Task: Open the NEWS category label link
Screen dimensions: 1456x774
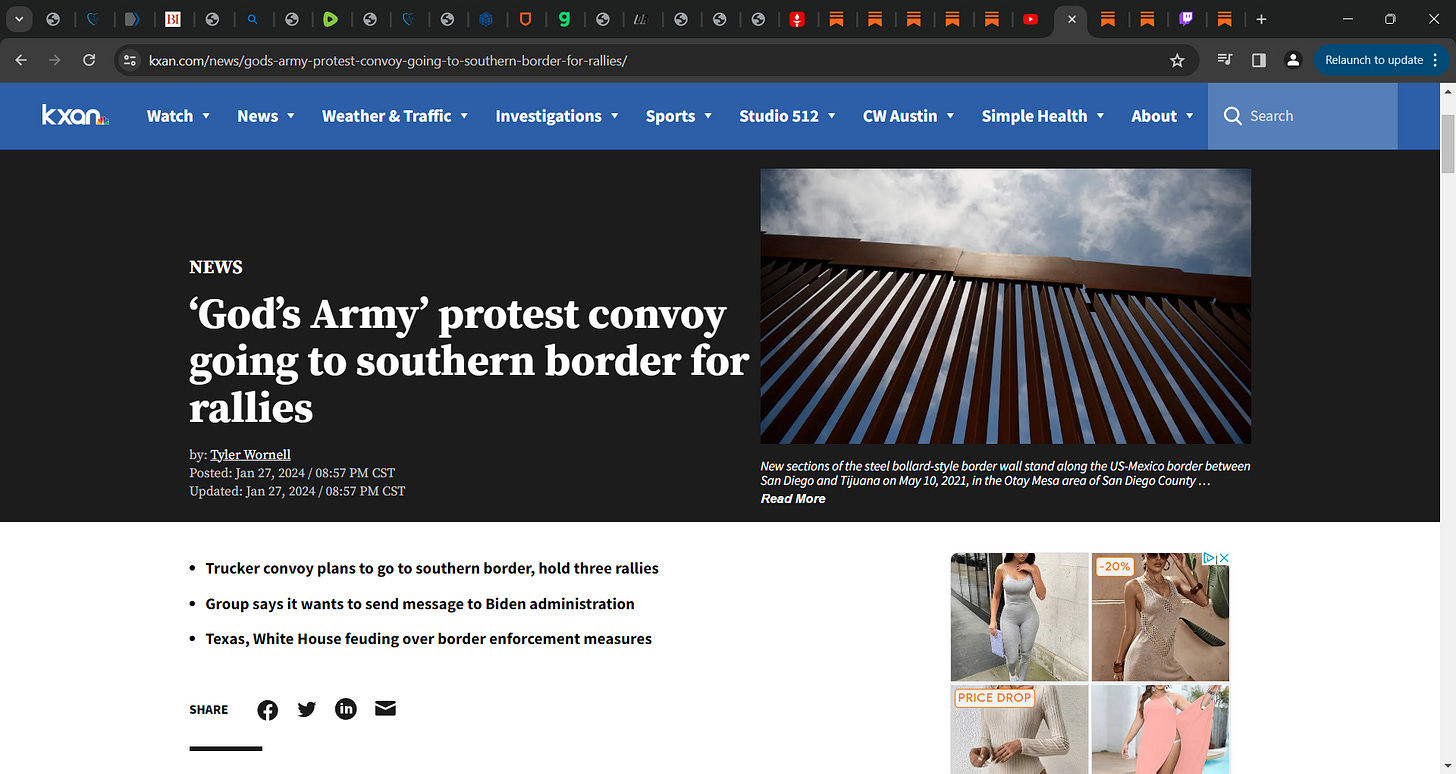Action: click(x=216, y=267)
